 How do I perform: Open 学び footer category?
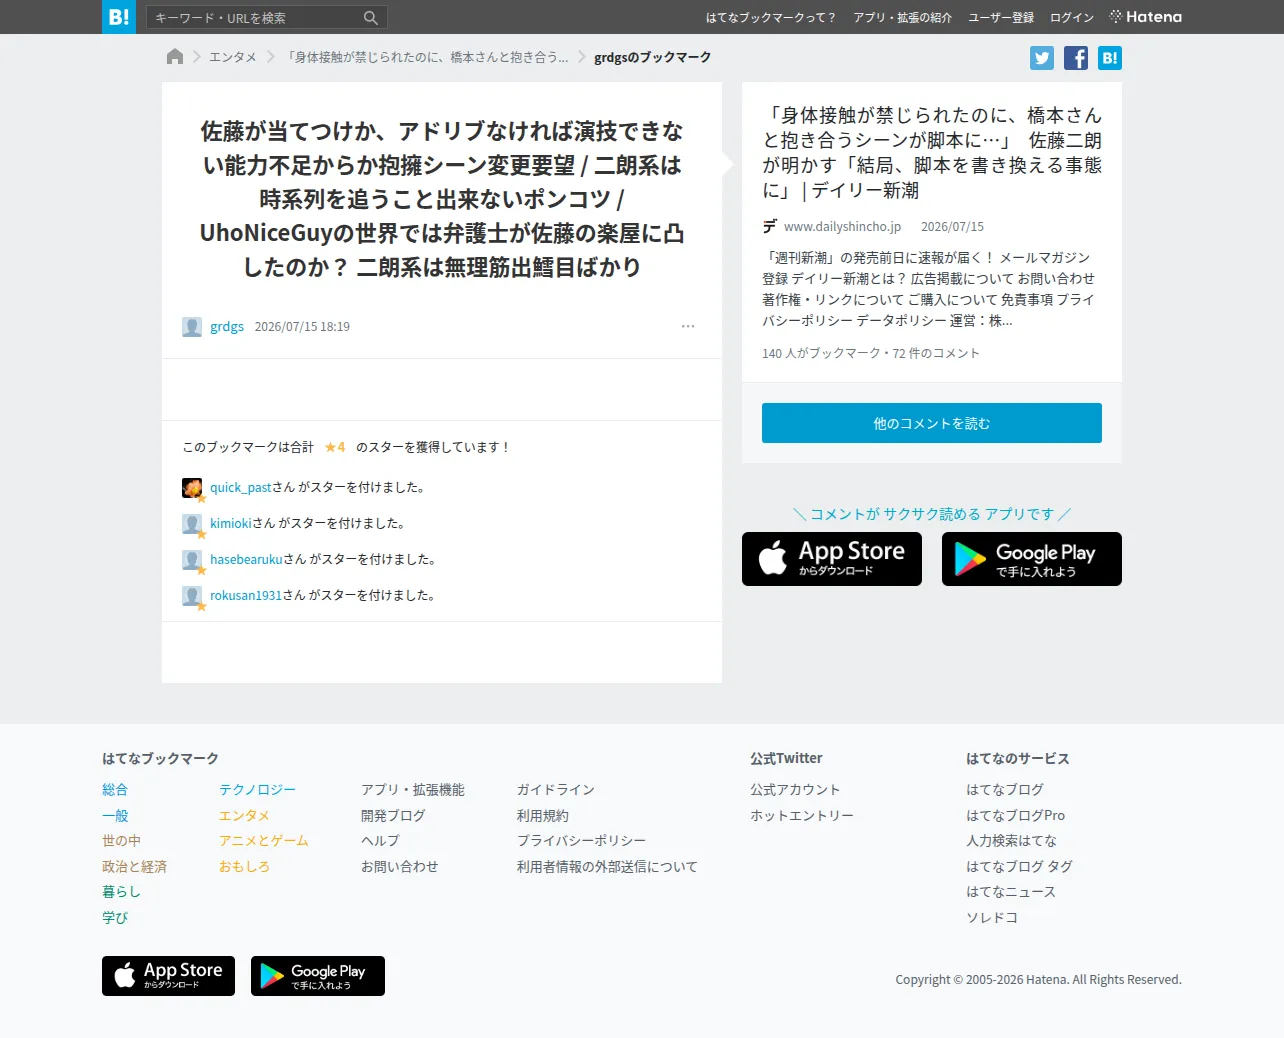115,918
